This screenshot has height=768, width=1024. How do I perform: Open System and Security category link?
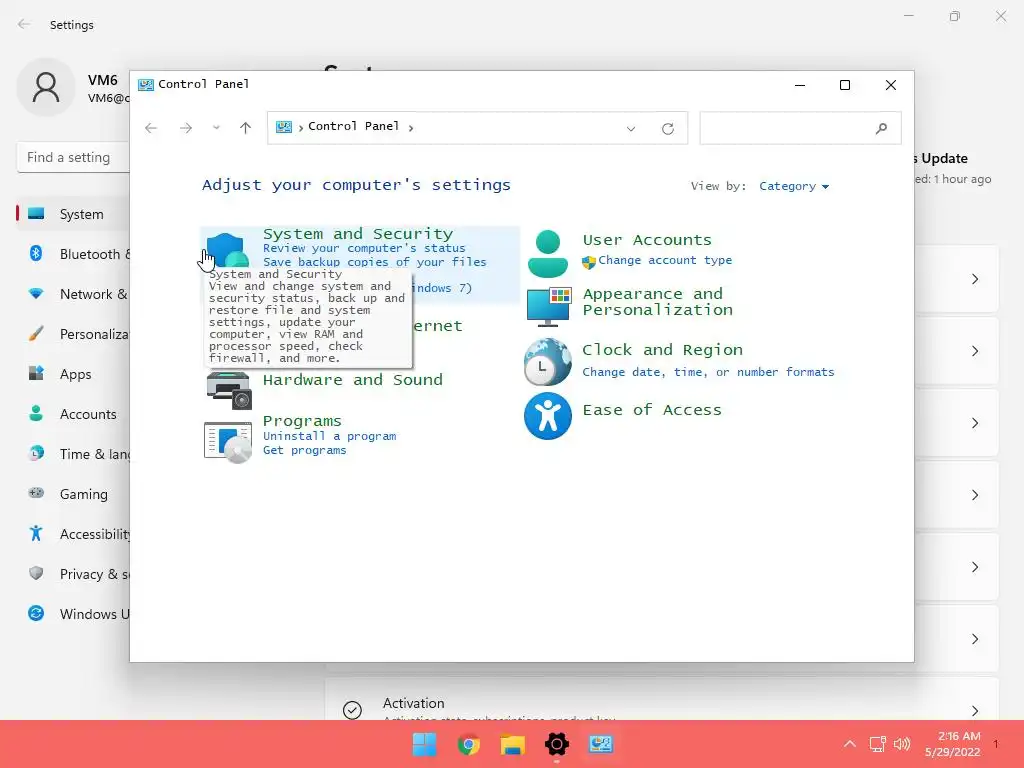tap(358, 234)
